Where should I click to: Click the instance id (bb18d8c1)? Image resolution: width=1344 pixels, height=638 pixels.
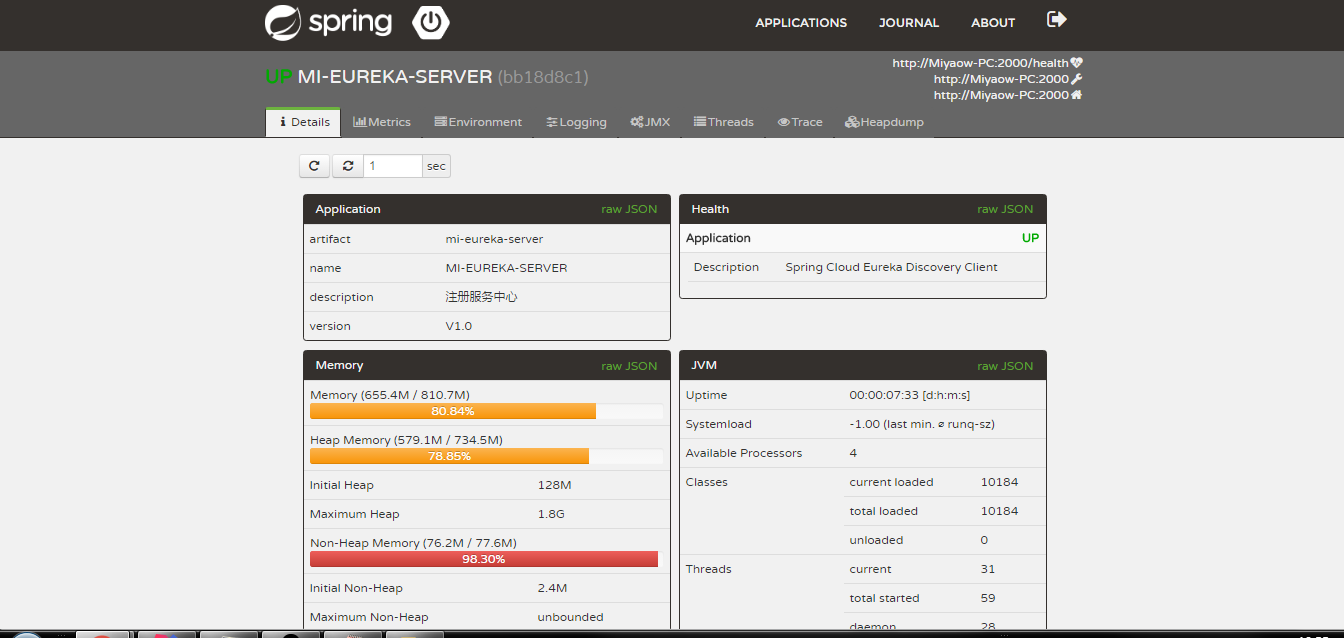pyautogui.click(x=543, y=77)
